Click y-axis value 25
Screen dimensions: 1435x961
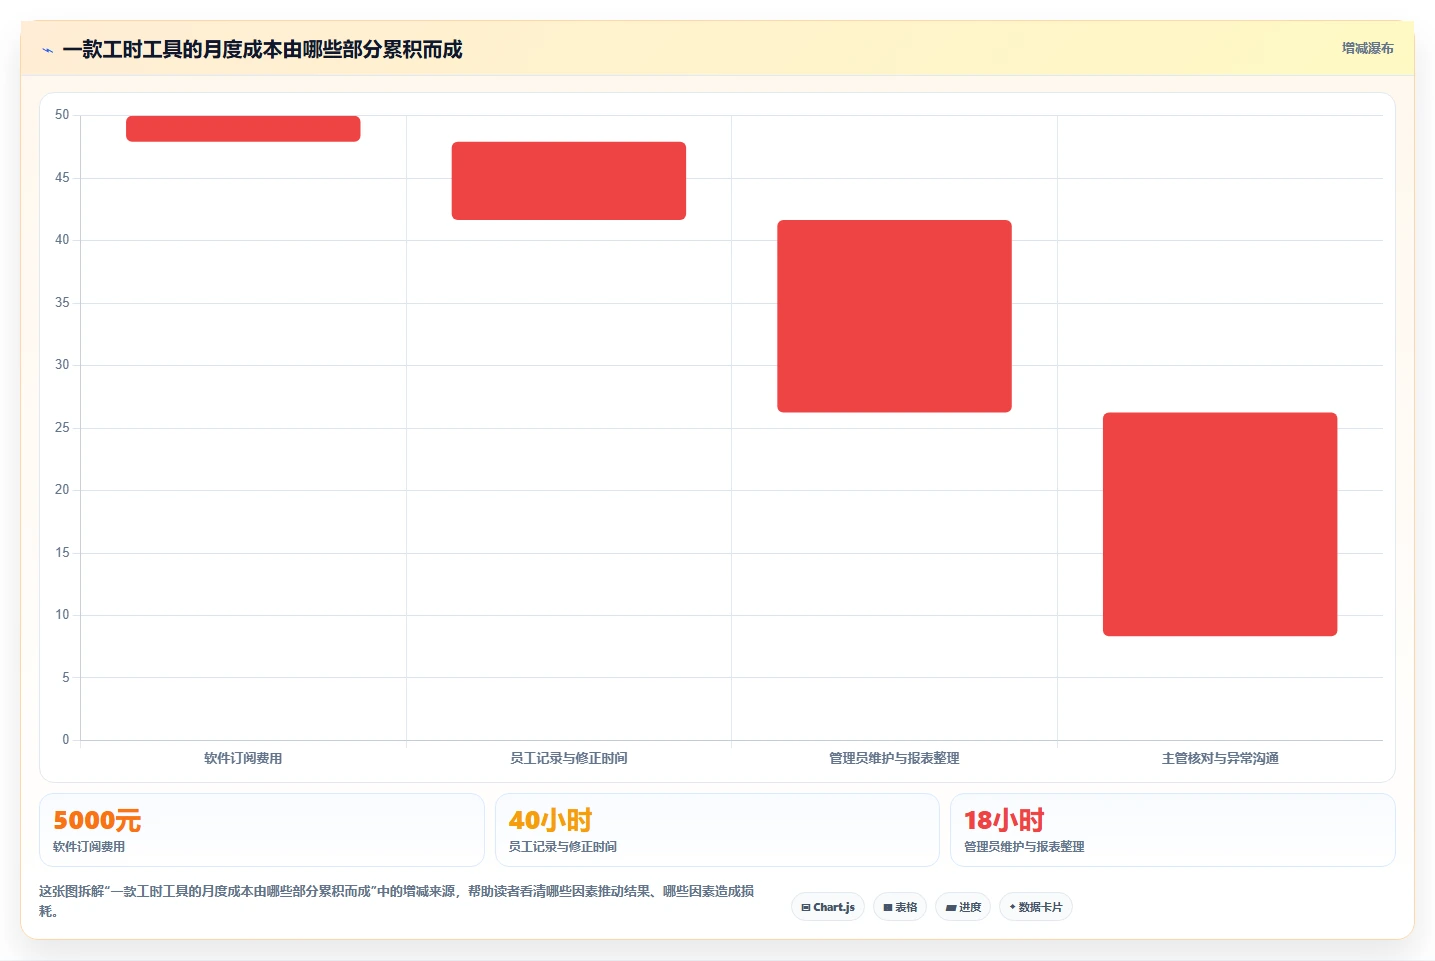pyautogui.click(x=62, y=428)
